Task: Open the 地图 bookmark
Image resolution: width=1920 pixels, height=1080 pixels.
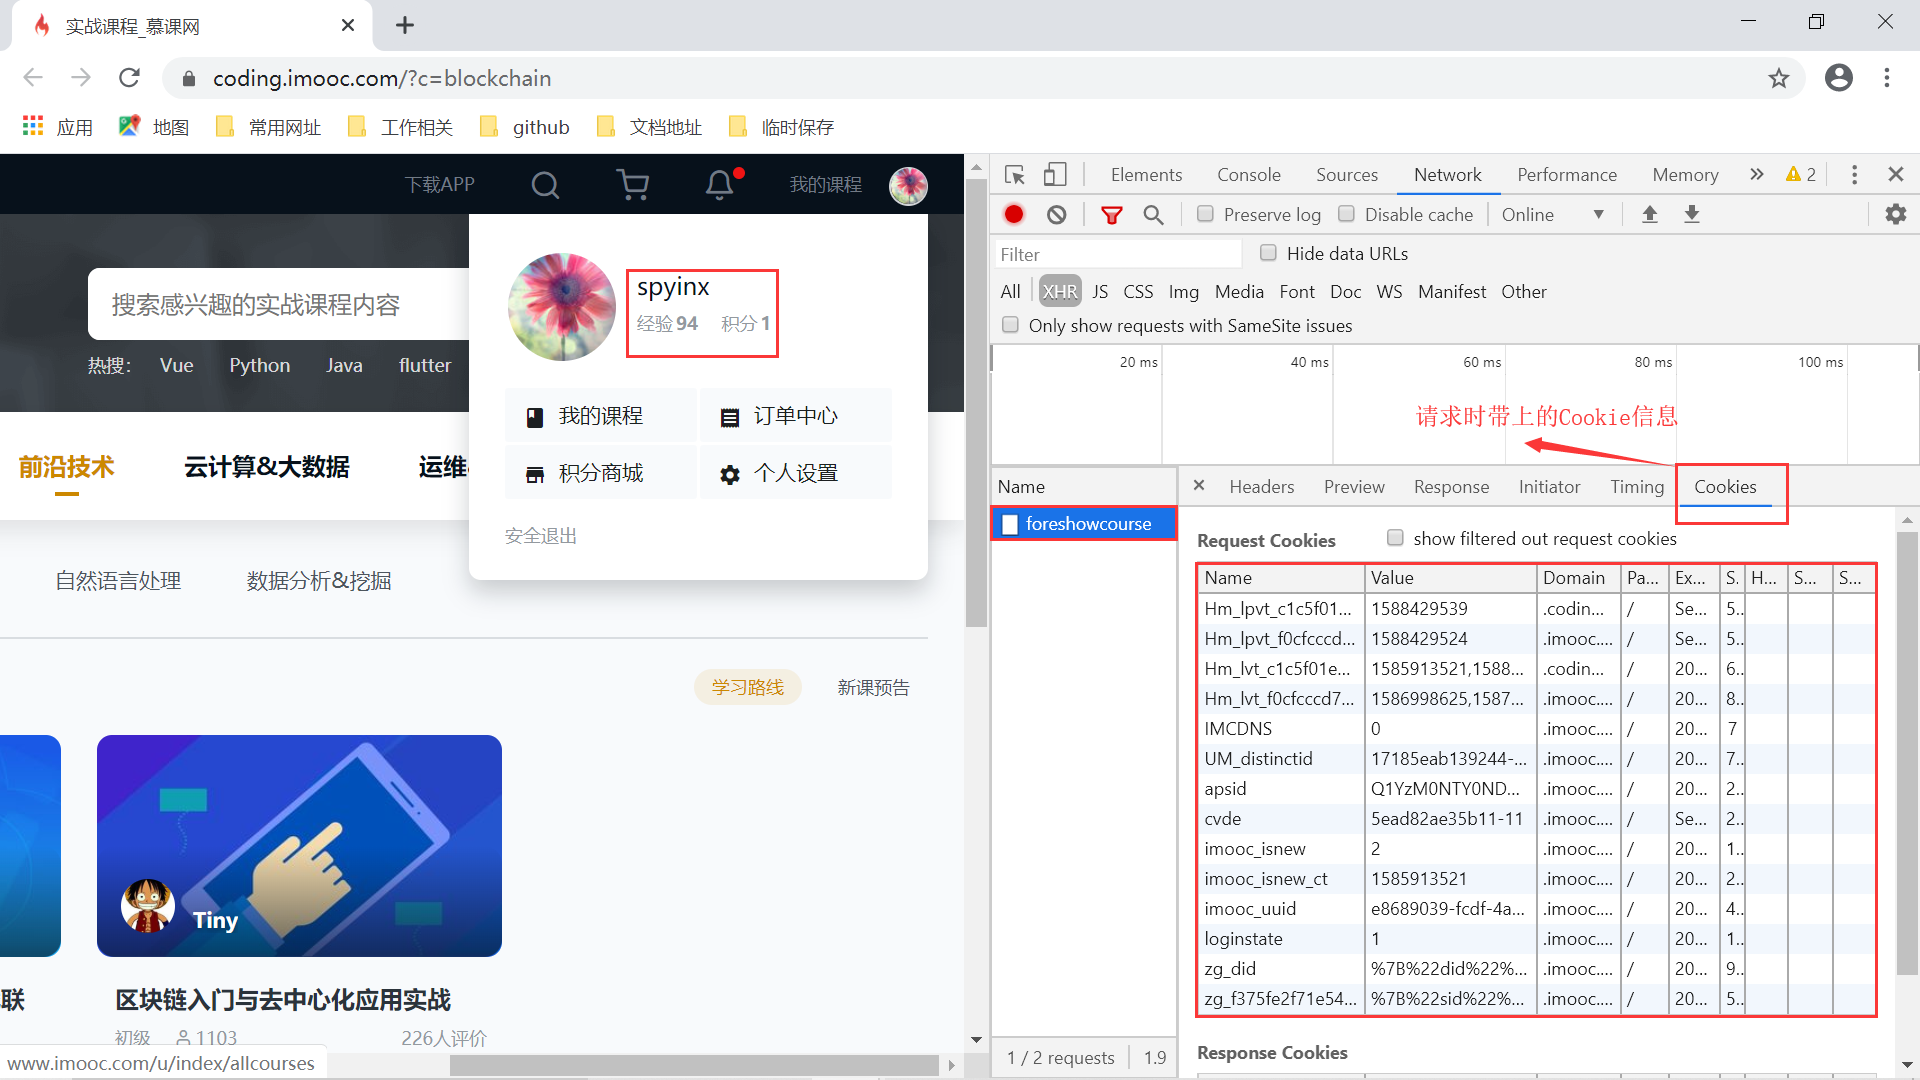Action: [x=155, y=127]
